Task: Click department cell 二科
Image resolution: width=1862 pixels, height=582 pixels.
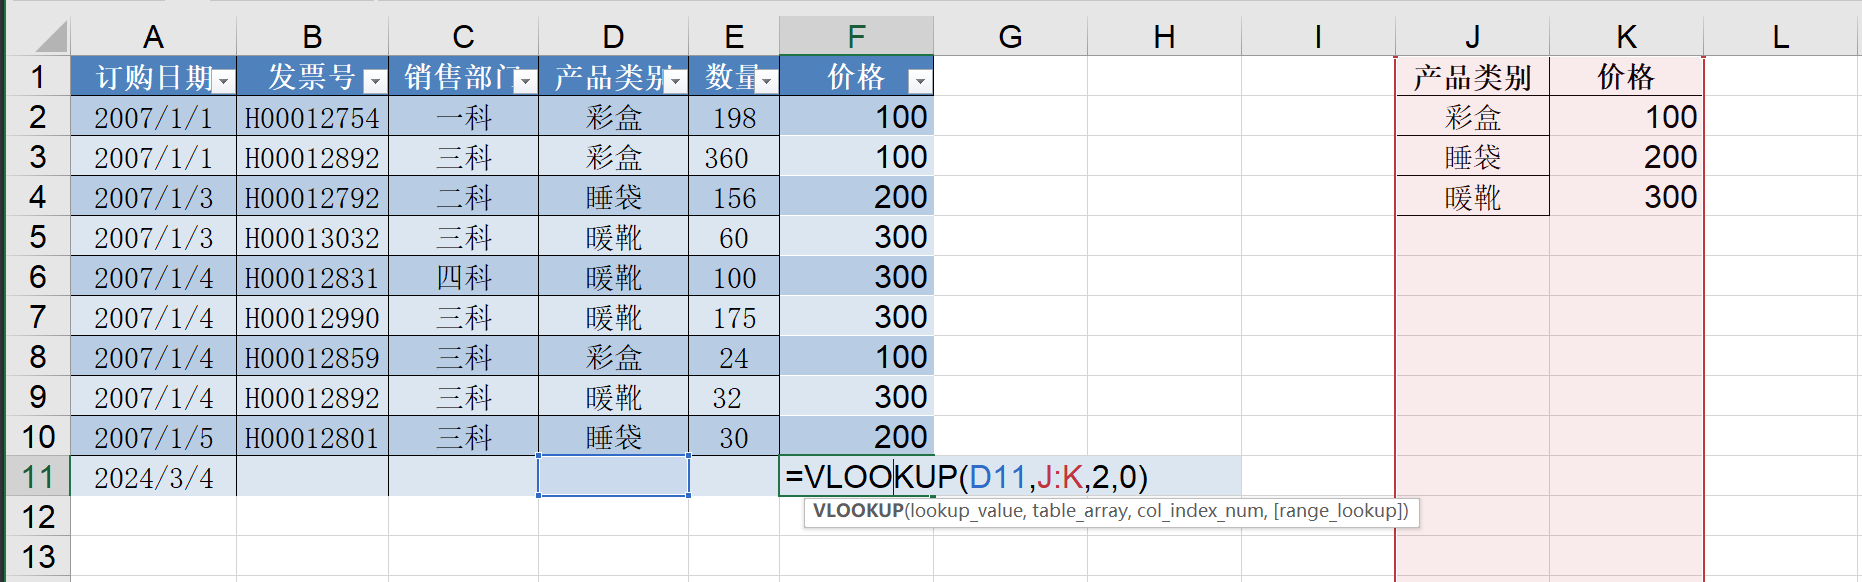Action: (463, 197)
